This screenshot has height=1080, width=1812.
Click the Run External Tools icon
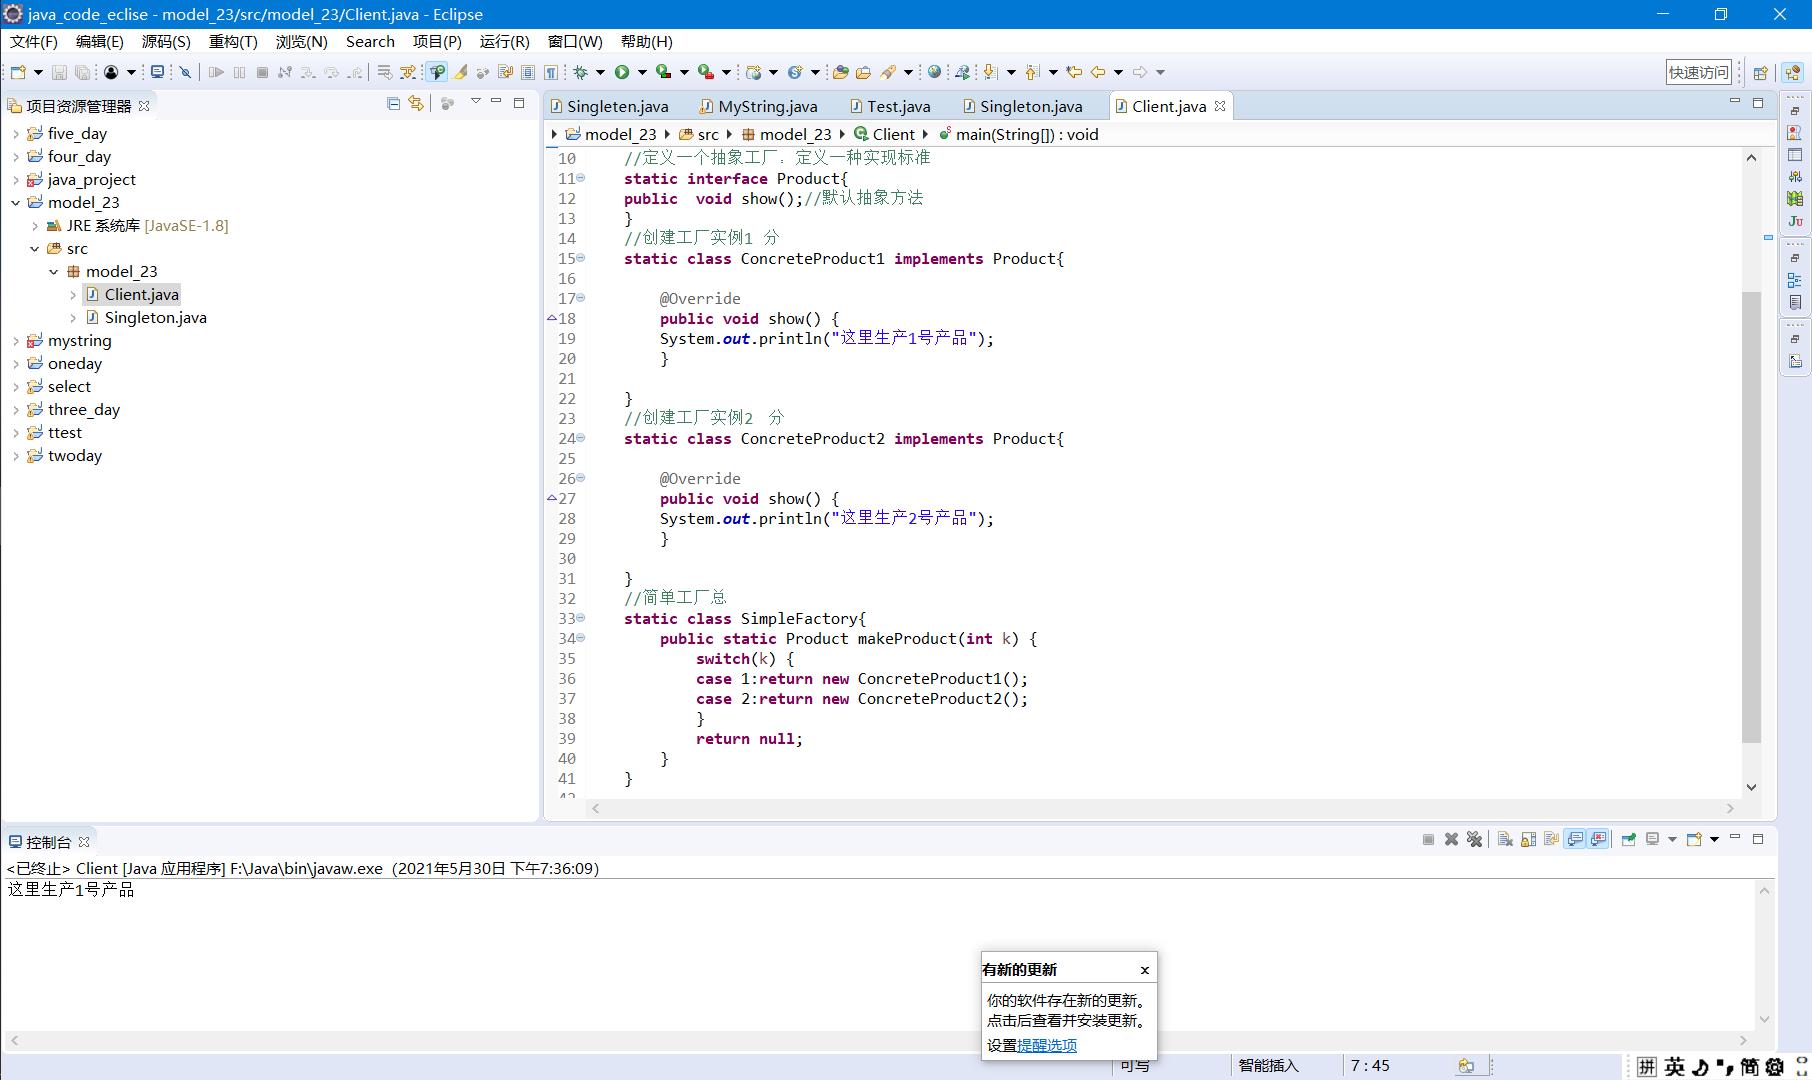(x=705, y=72)
